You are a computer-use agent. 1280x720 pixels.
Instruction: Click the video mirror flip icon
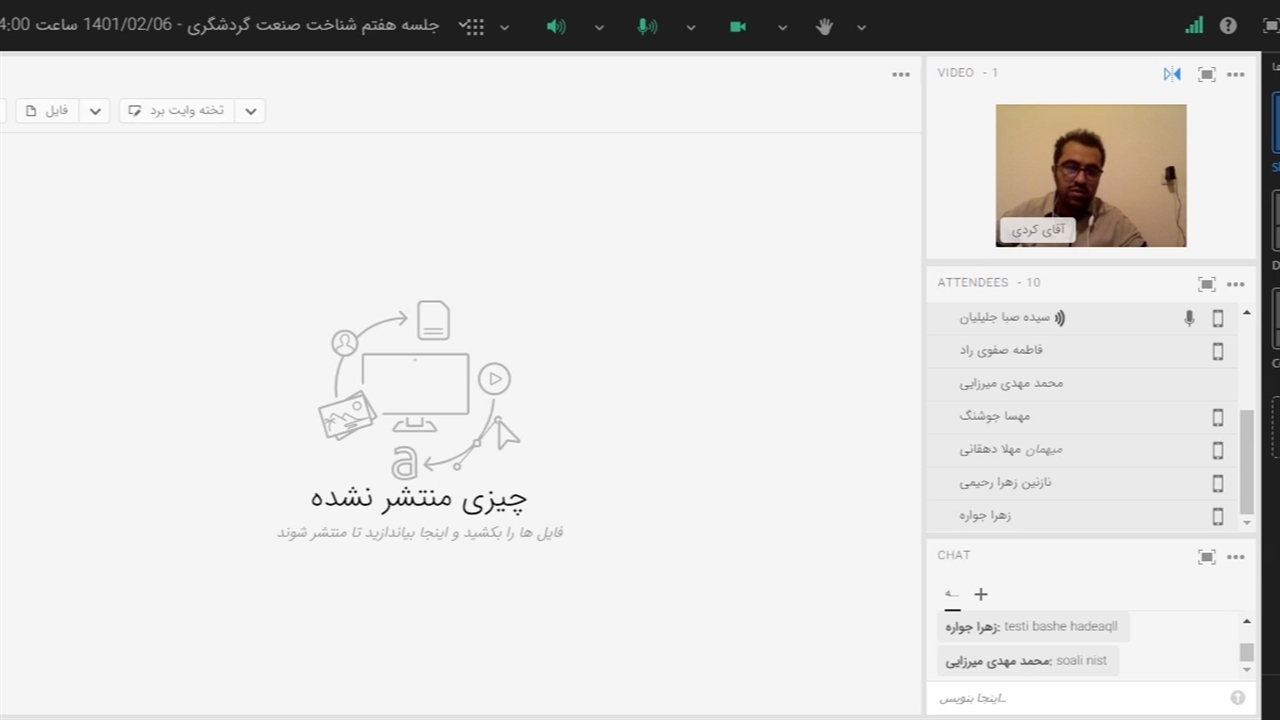point(1172,74)
